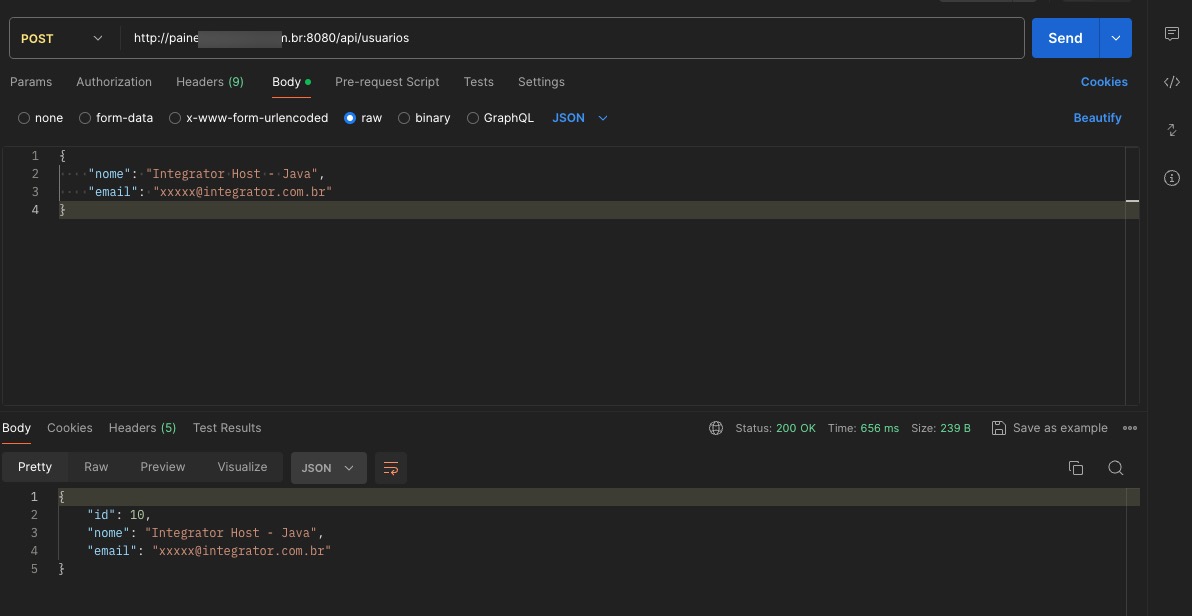Open the code snippet icon in sidebar
The width and height of the screenshot is (1192, 616).
[x=1172, y=82]
